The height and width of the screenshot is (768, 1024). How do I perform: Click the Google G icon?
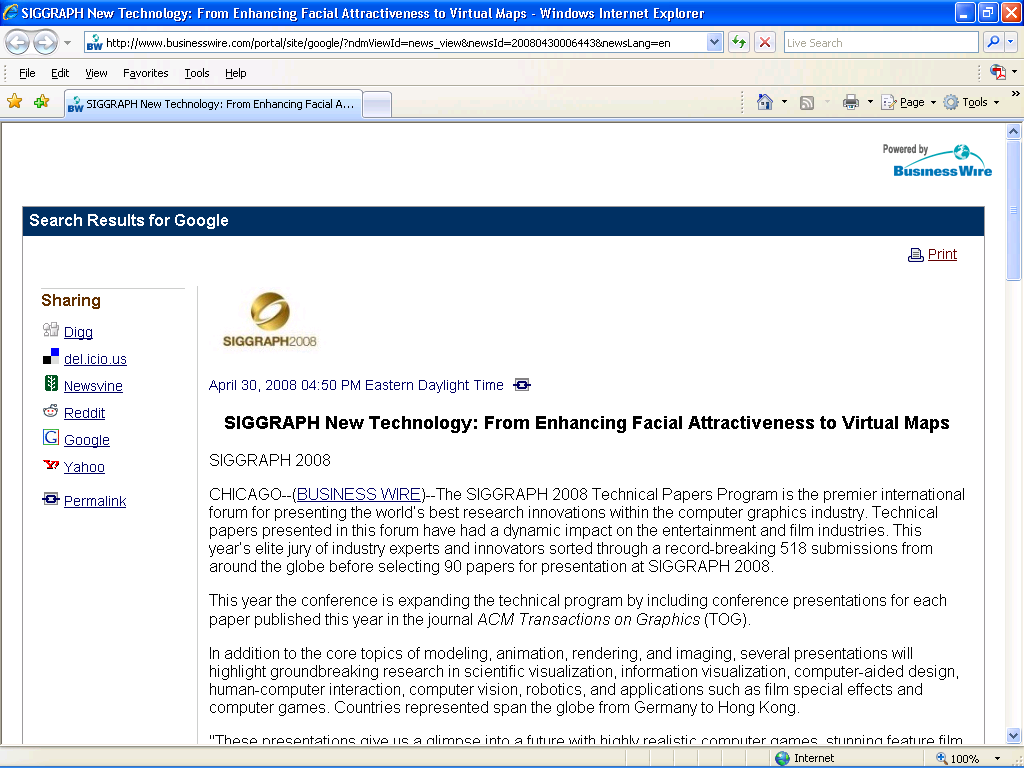click(x=50, y=438)
